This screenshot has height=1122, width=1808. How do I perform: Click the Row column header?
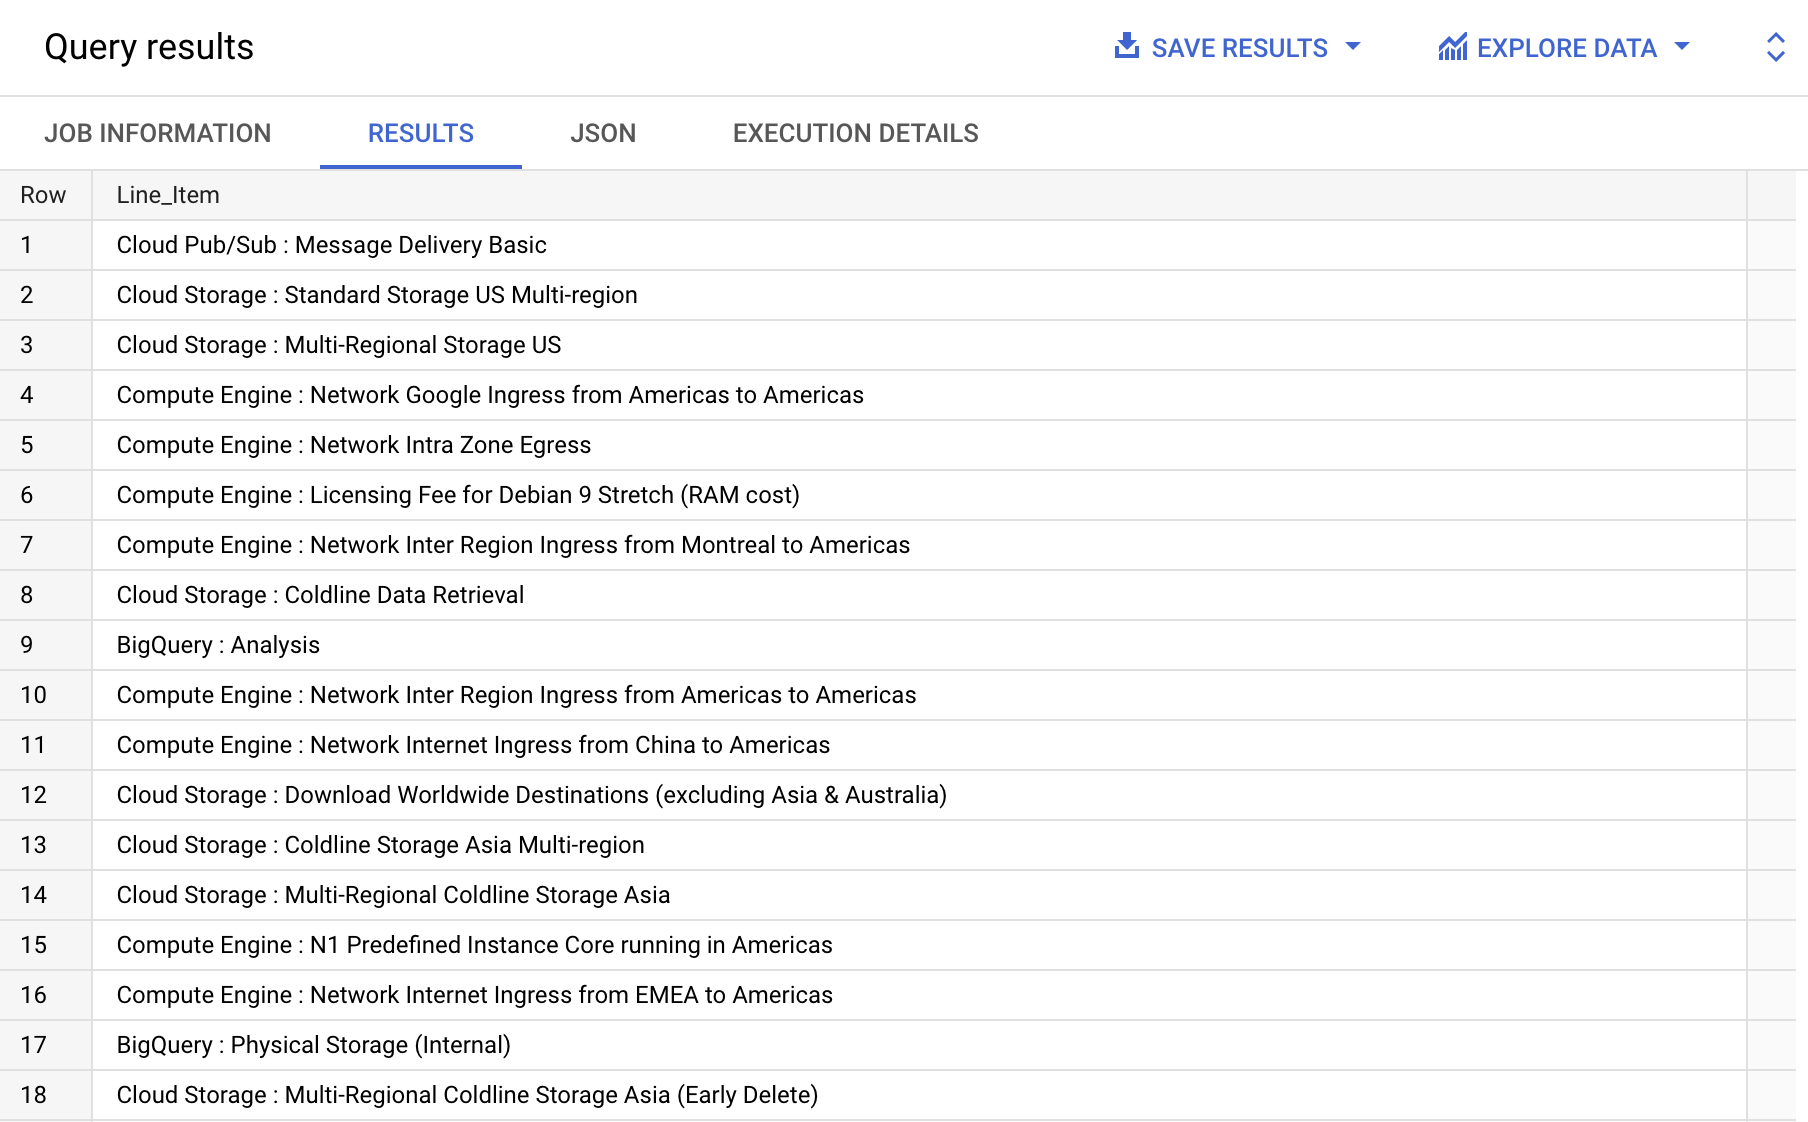tap(44, 195)
